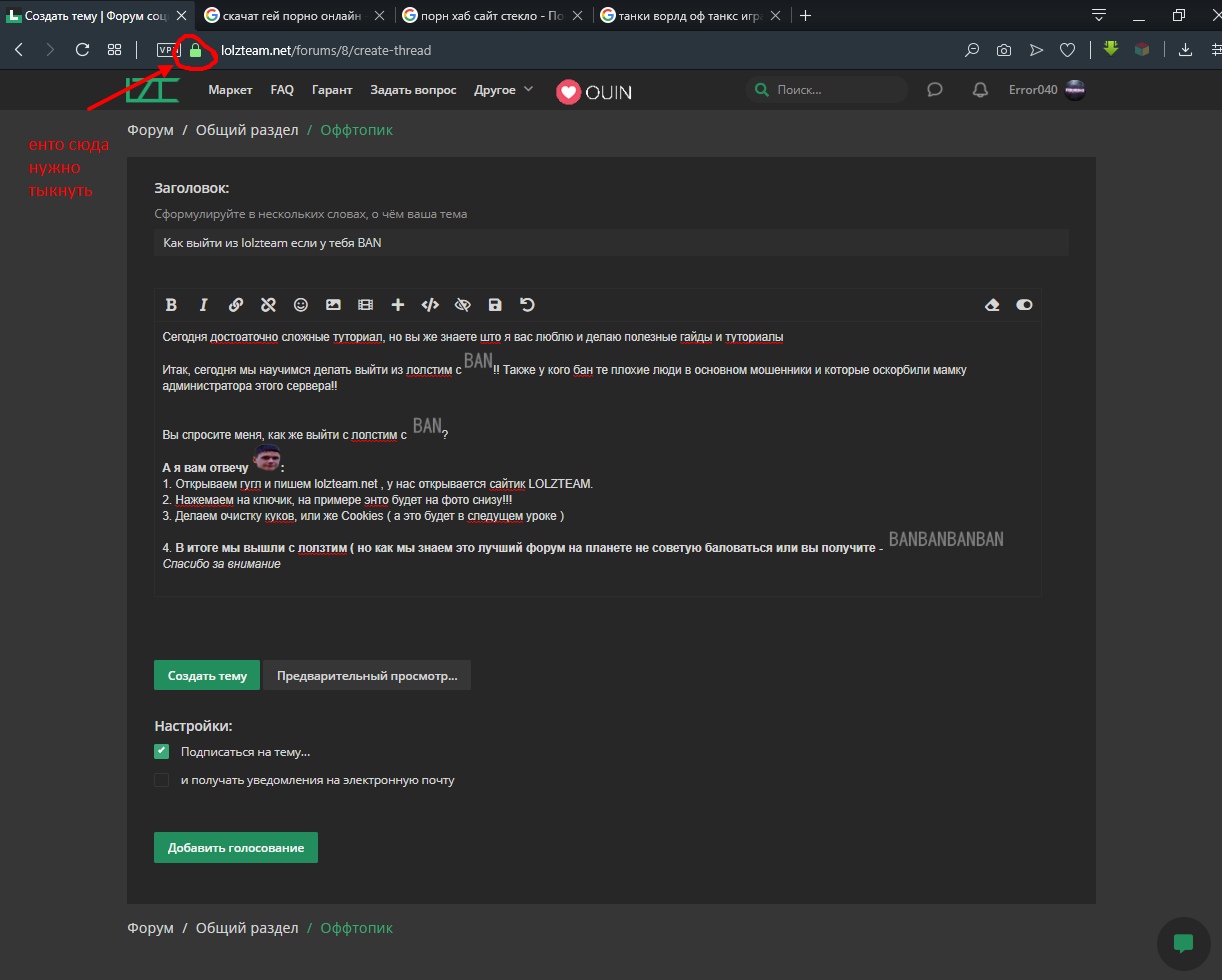Click 'Оффтопик' breadcrumb below the form
Image resolution: width=1222 pixels, height=980 pixels.
point(357,928)
